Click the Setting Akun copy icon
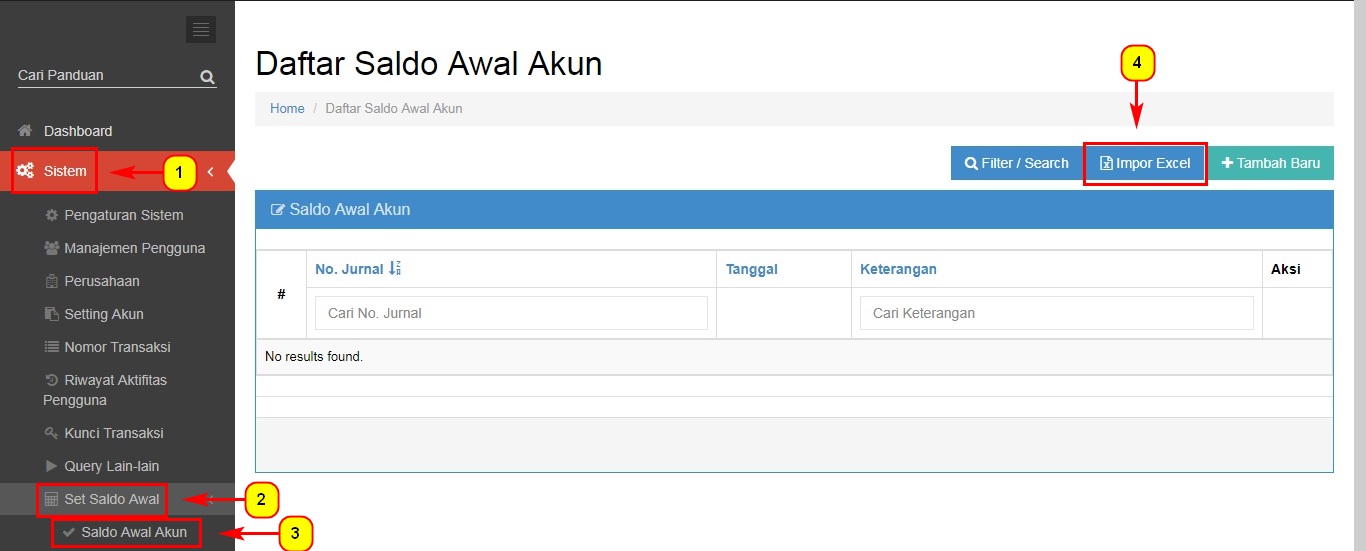Screen dimensions: 1366x551 (x=52, y=314)
